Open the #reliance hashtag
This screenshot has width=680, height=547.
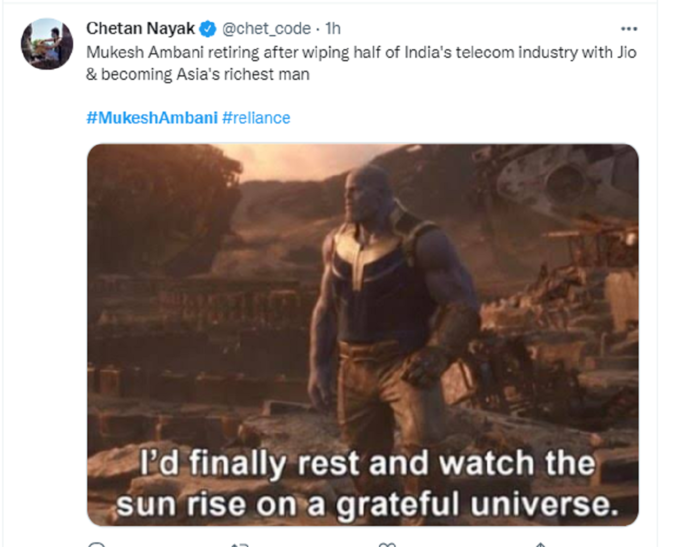pos(256,118)
